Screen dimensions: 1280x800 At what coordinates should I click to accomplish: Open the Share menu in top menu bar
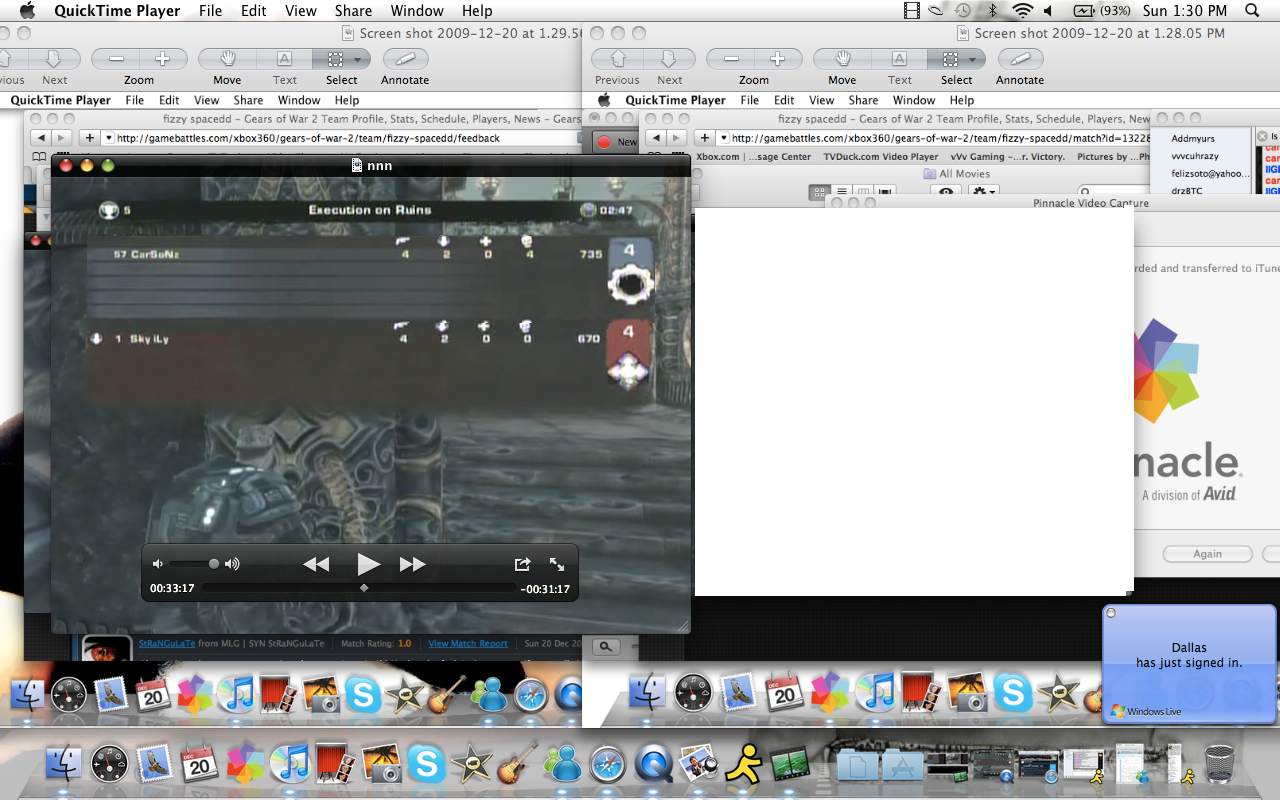pyautogui.click(x=353, y=11)
